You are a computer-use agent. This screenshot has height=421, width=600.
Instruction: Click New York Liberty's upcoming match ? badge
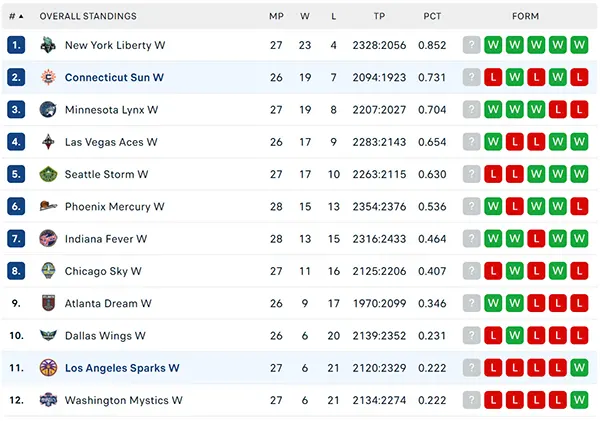(x=471, y=45)
